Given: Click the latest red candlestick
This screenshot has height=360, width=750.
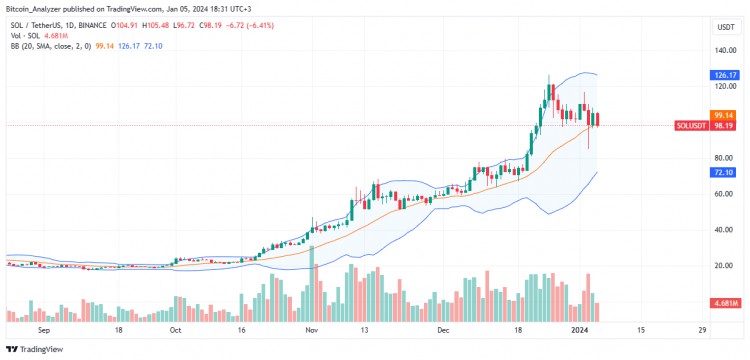Looking at the screenshot, I should point(597,120).
